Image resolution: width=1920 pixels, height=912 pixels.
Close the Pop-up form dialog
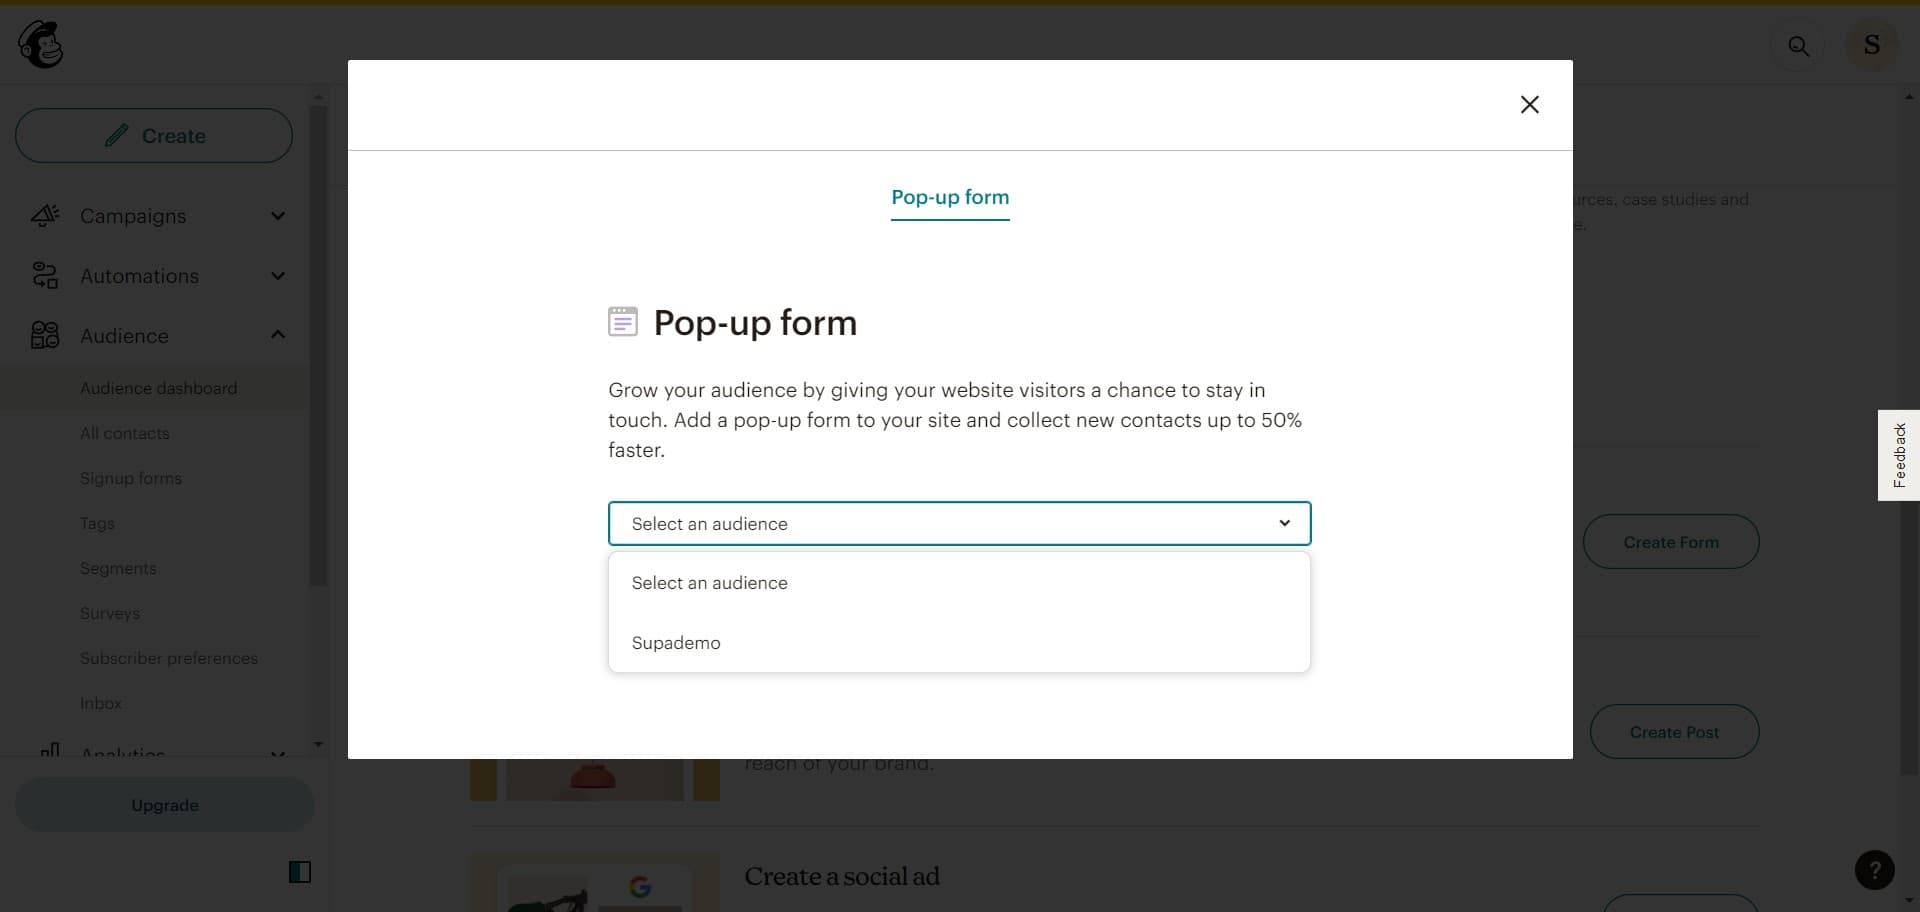1529,105
